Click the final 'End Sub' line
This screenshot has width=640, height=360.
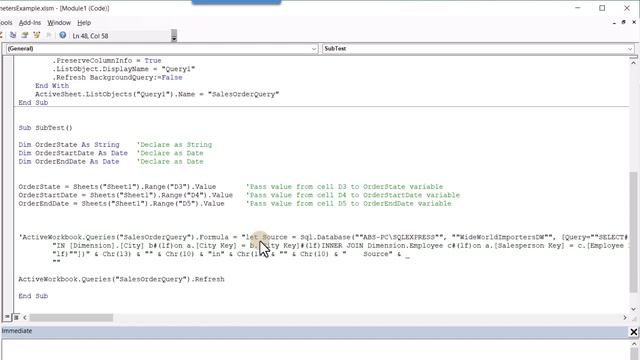[x=33, y=296]
